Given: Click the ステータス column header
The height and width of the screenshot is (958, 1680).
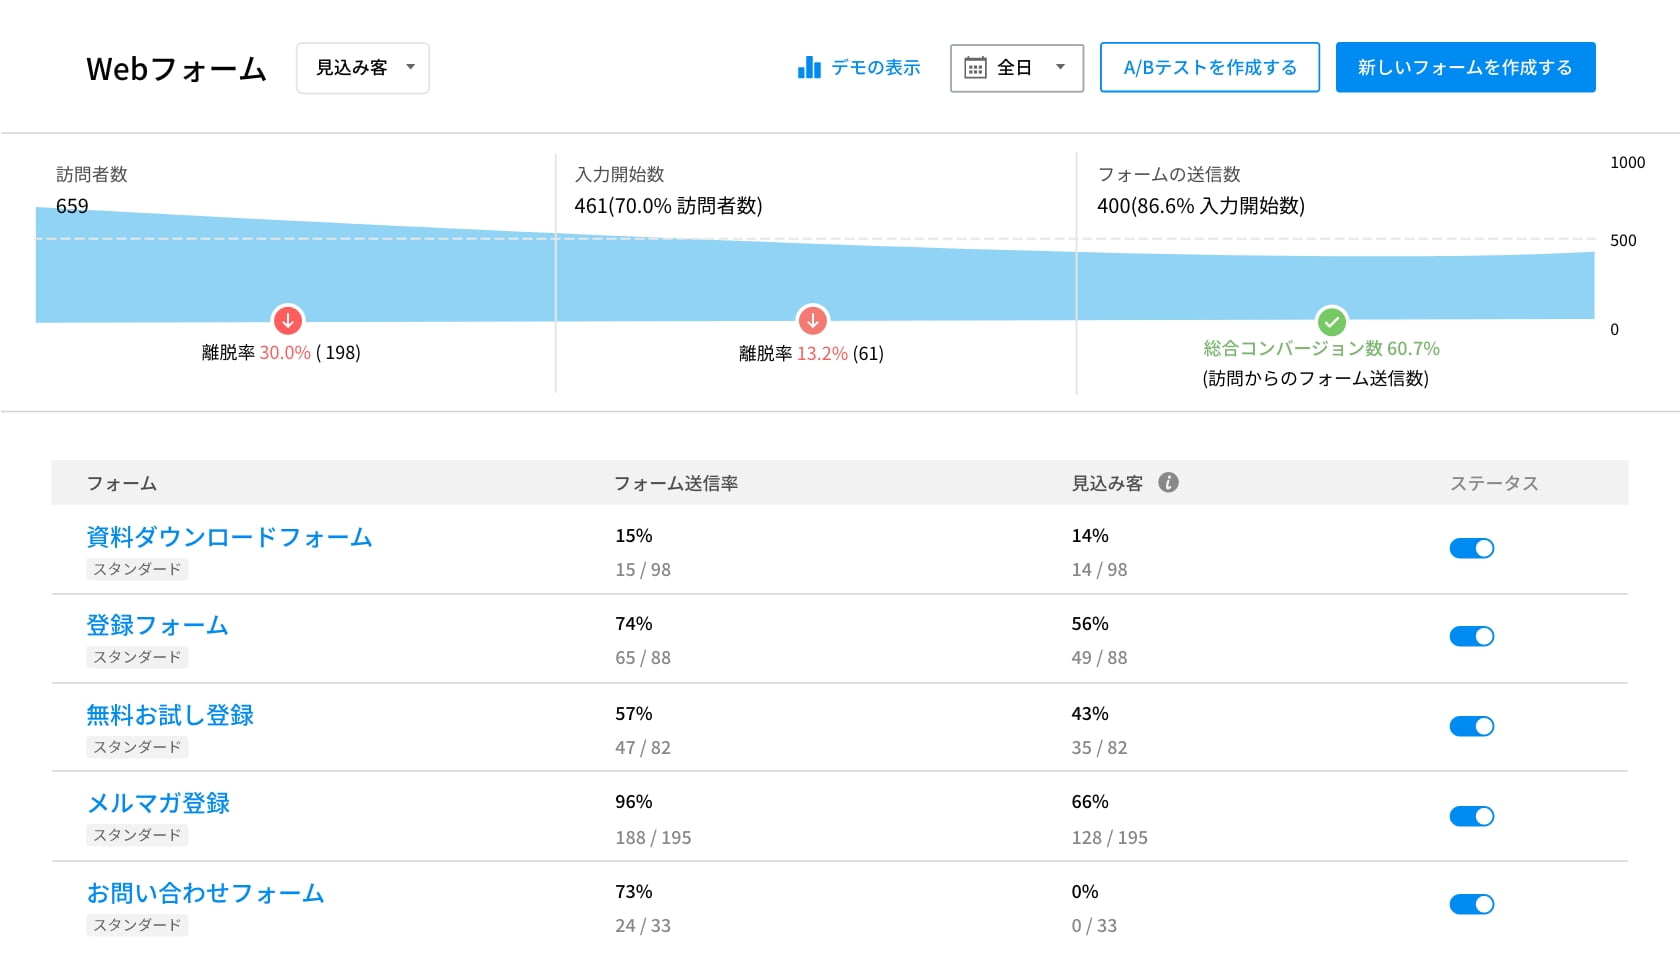Looking at the screenshot, I should point(1494,483).
